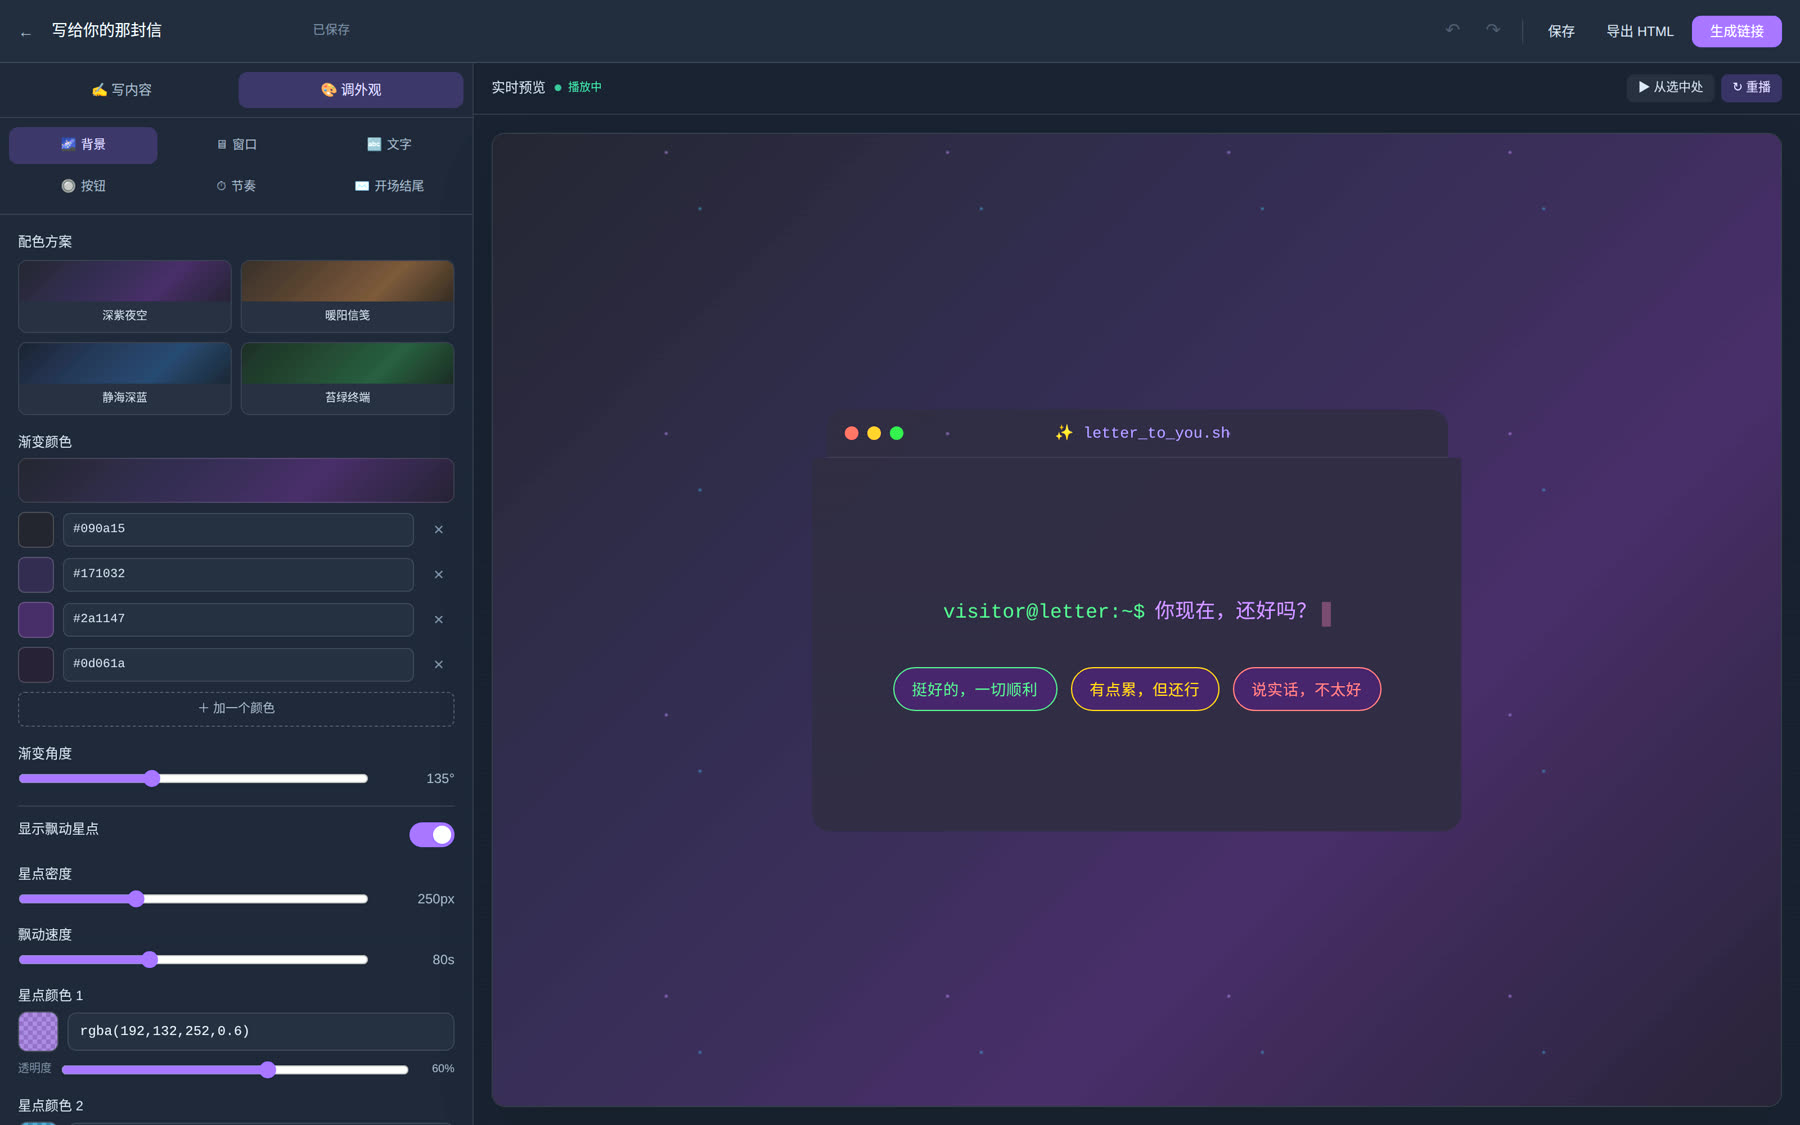Open the 按钮 settings section
Image resolution: width=1800 pixels, height=1125 pixels.
pyautogui.click(x=83, y=186)
